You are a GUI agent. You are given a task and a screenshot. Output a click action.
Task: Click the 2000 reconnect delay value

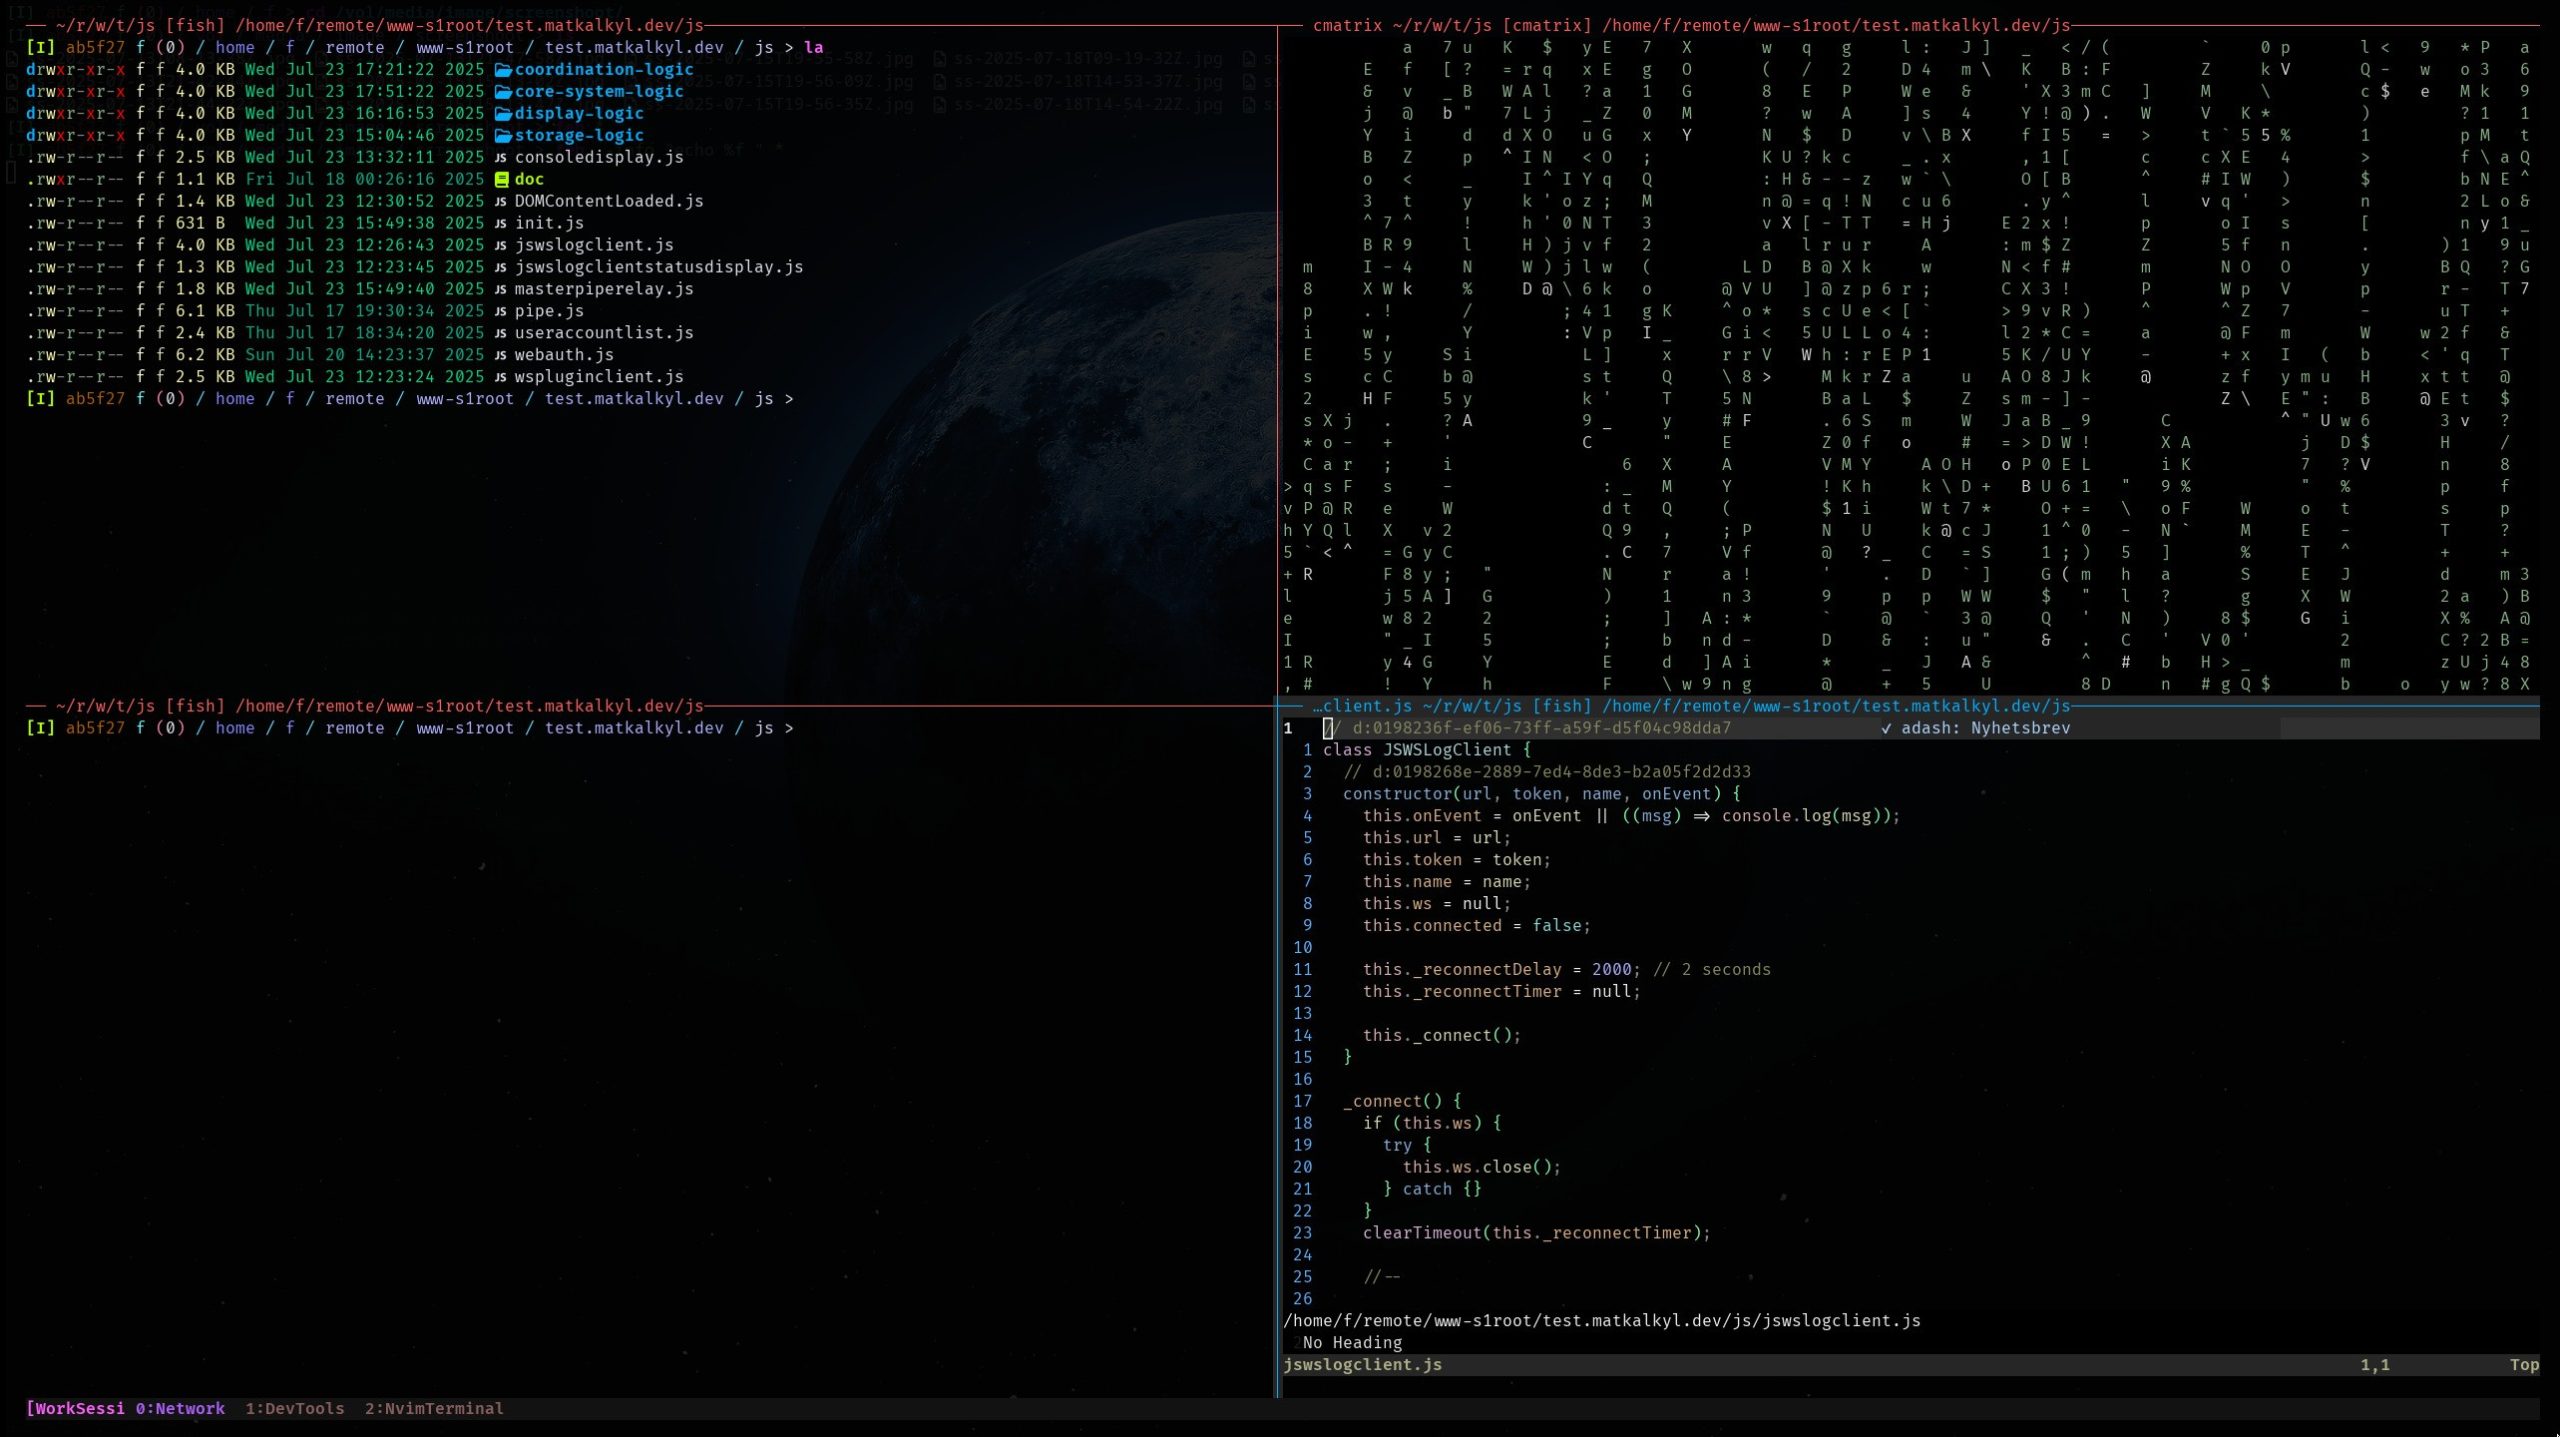pyautogui.click(x=1611, y=971)
